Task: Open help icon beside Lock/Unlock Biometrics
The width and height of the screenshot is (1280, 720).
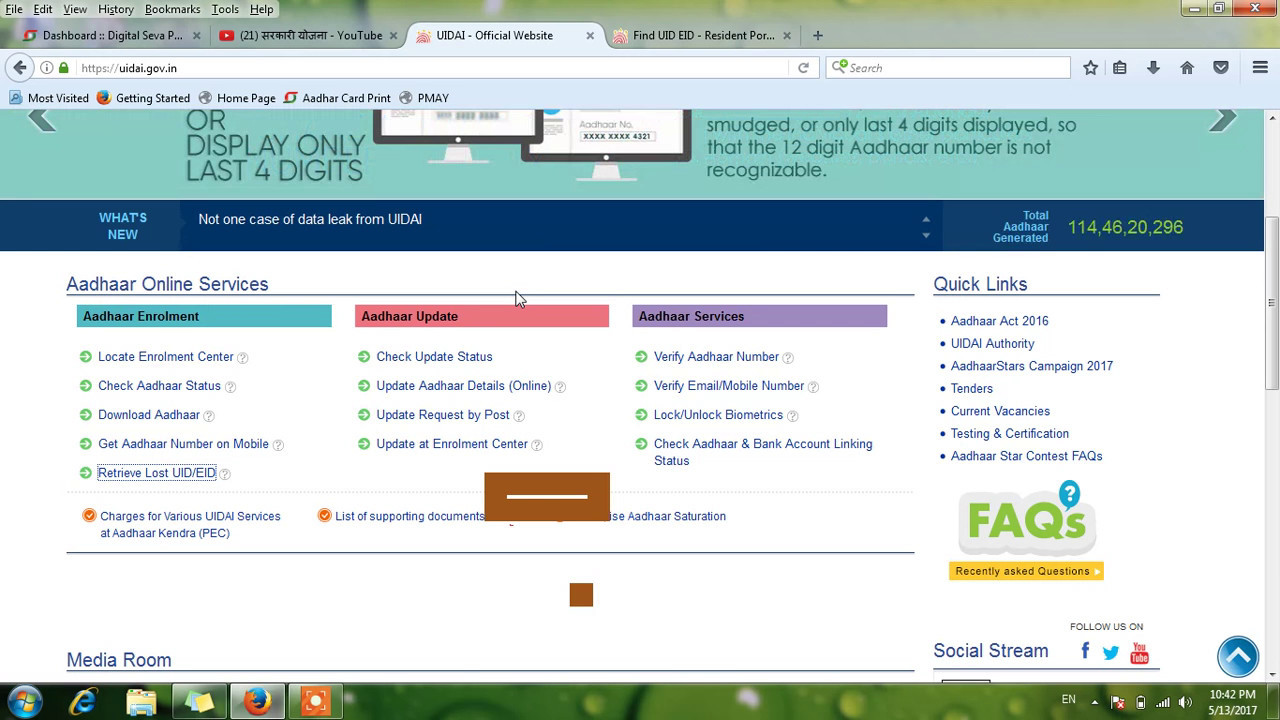Action: pos(793,416)
